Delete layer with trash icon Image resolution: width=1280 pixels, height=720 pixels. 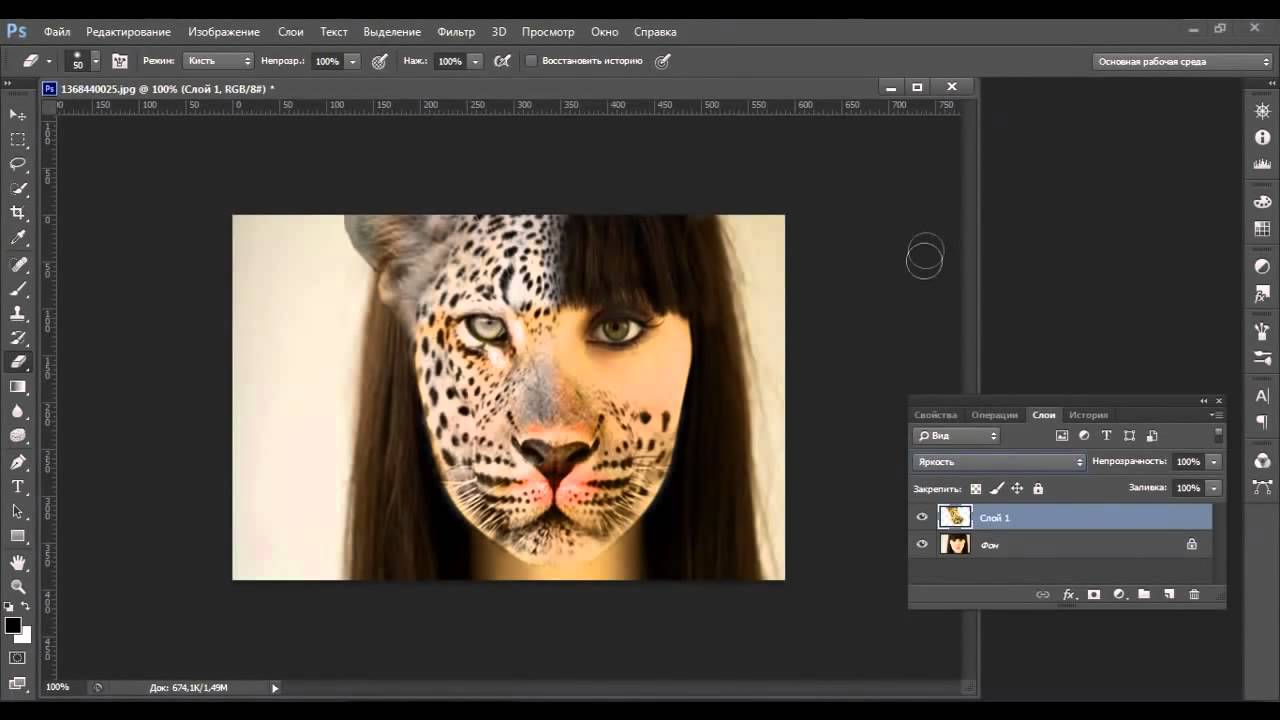(x=1193, y=594)
